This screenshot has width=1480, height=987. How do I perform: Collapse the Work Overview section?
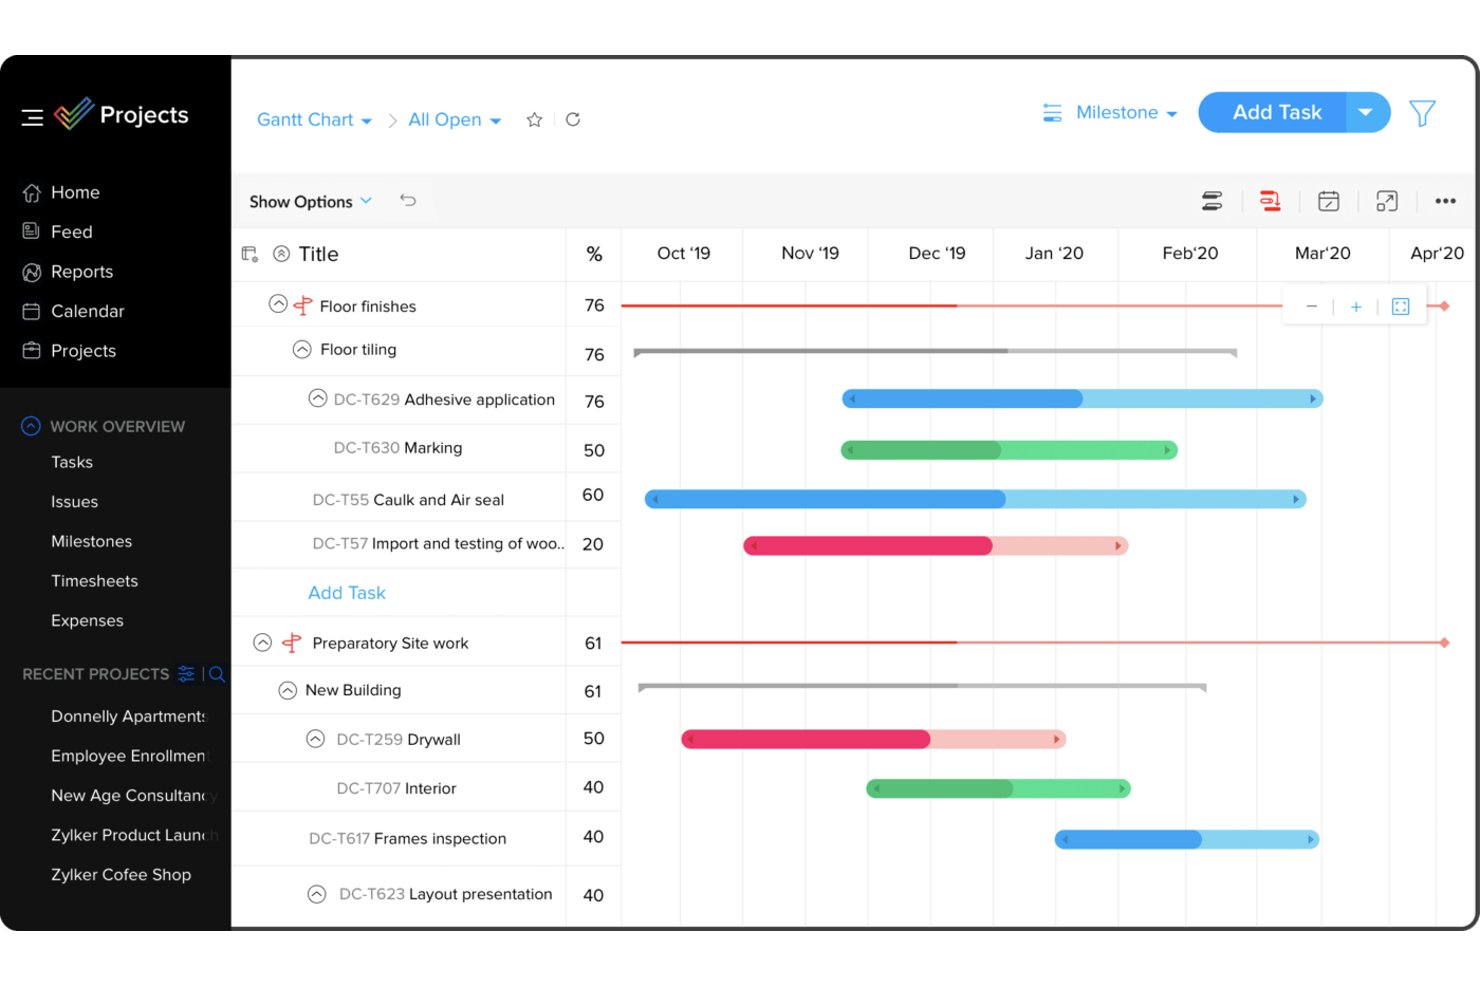click(31, 426)
